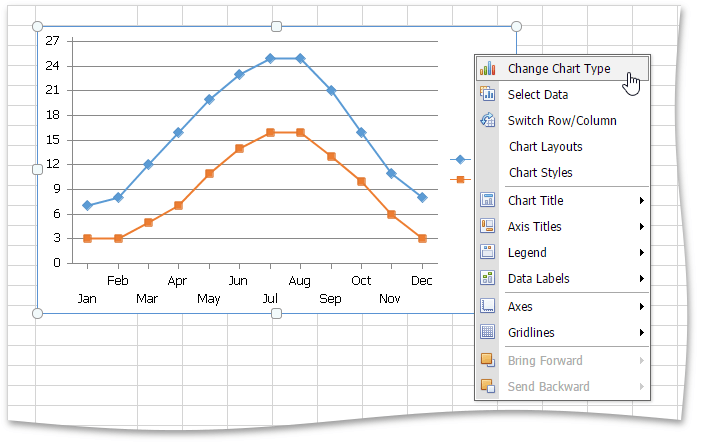
Task: Click Data Labels menu label
Action: (x=539, y=278)
